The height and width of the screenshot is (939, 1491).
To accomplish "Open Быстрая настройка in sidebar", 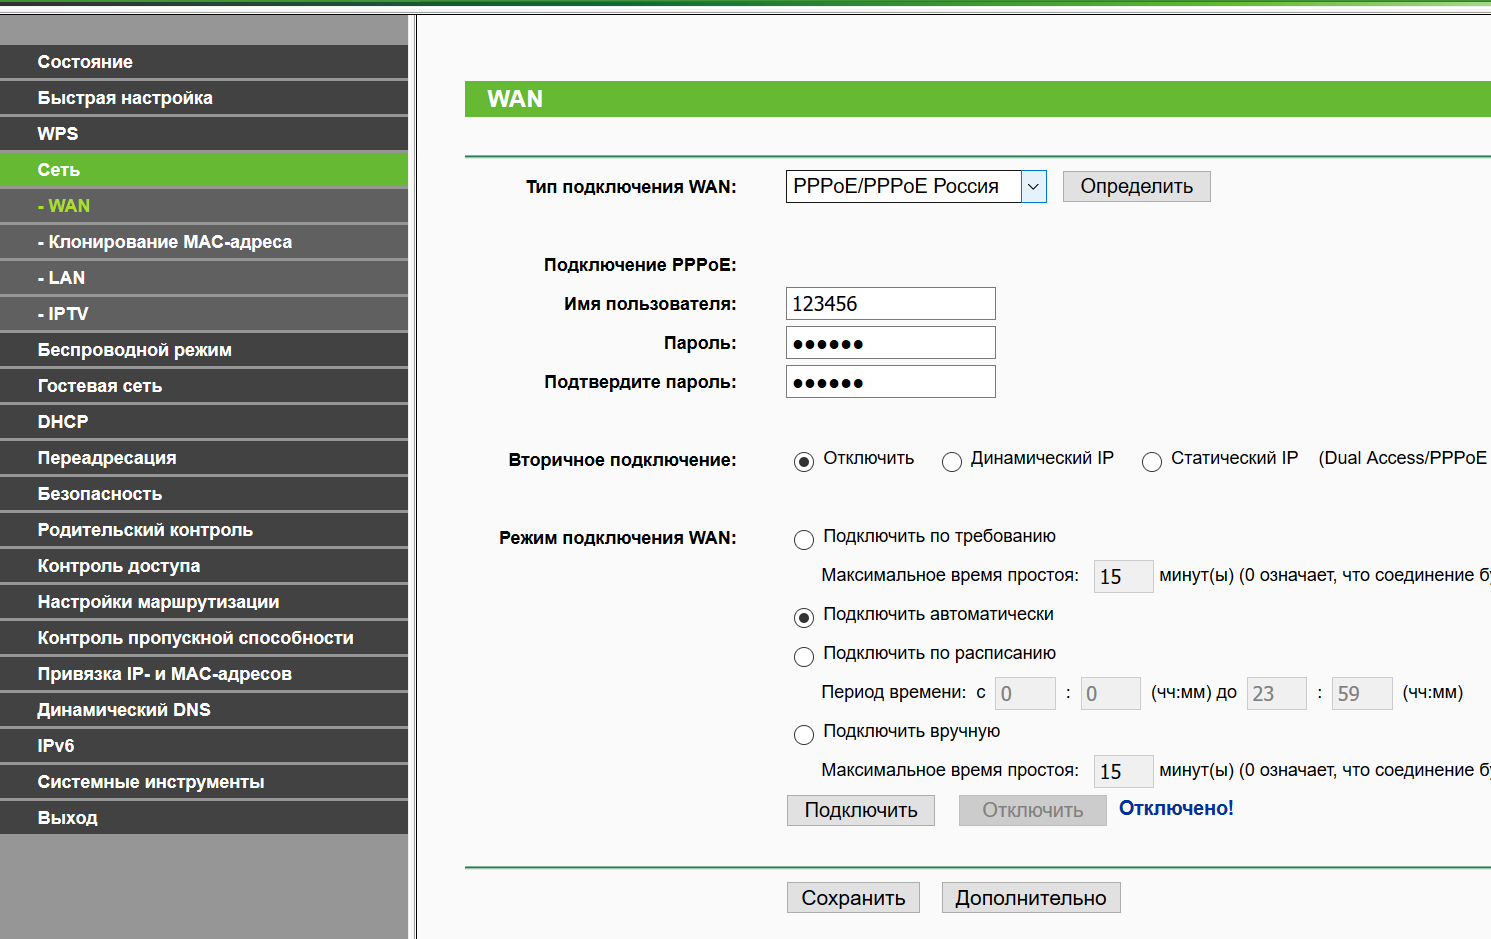I will [204, 98].
